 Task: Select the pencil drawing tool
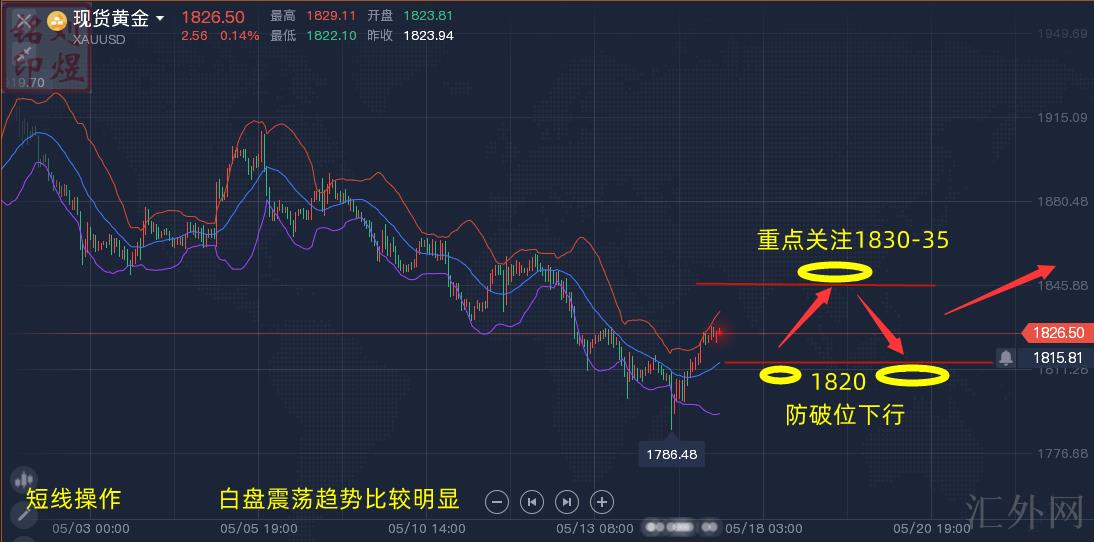coord(23,515)
